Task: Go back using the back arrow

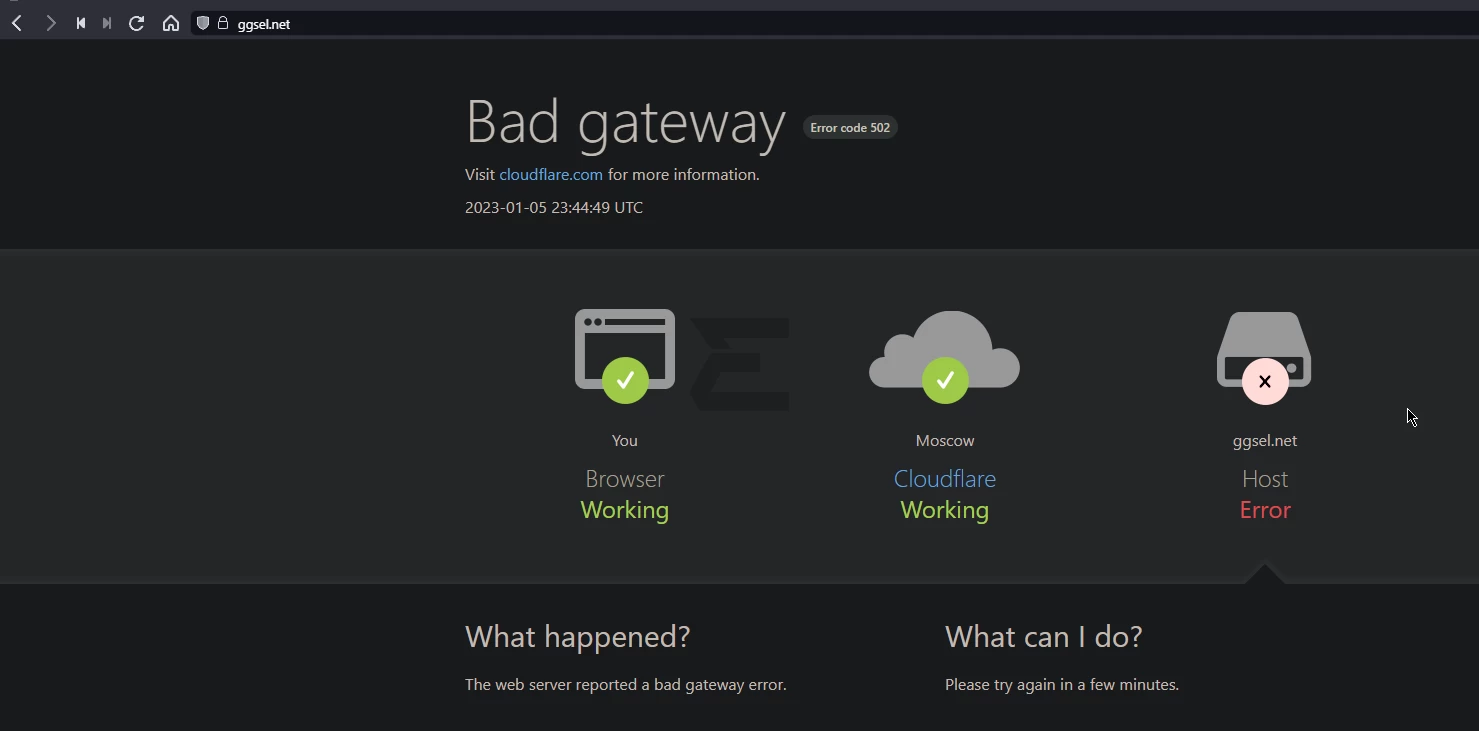Action: click(x=17, y=23)
